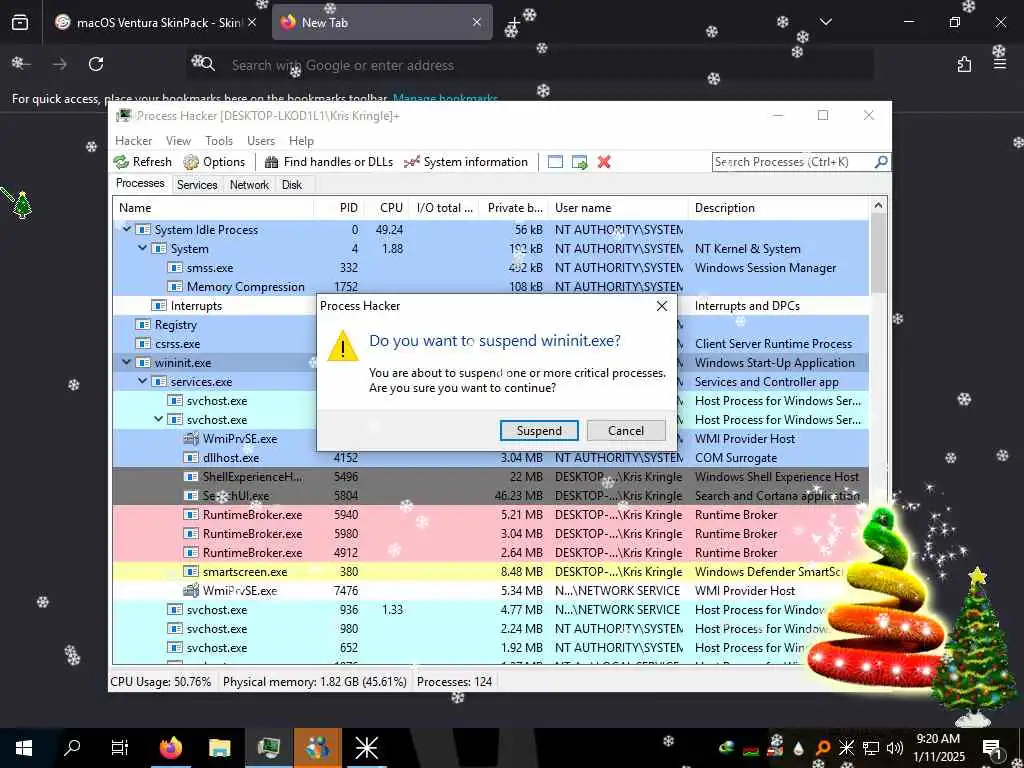The height and width of the screenshot is (768, 1024).
Task: Open Find handles or DLLs
Action: click(329, 162)
